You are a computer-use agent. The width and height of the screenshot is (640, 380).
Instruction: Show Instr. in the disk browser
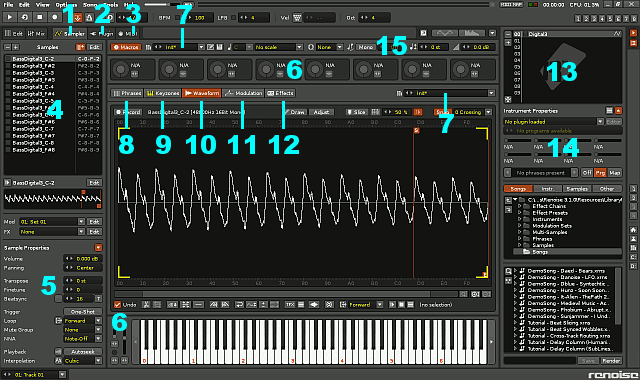pos(547,189)
